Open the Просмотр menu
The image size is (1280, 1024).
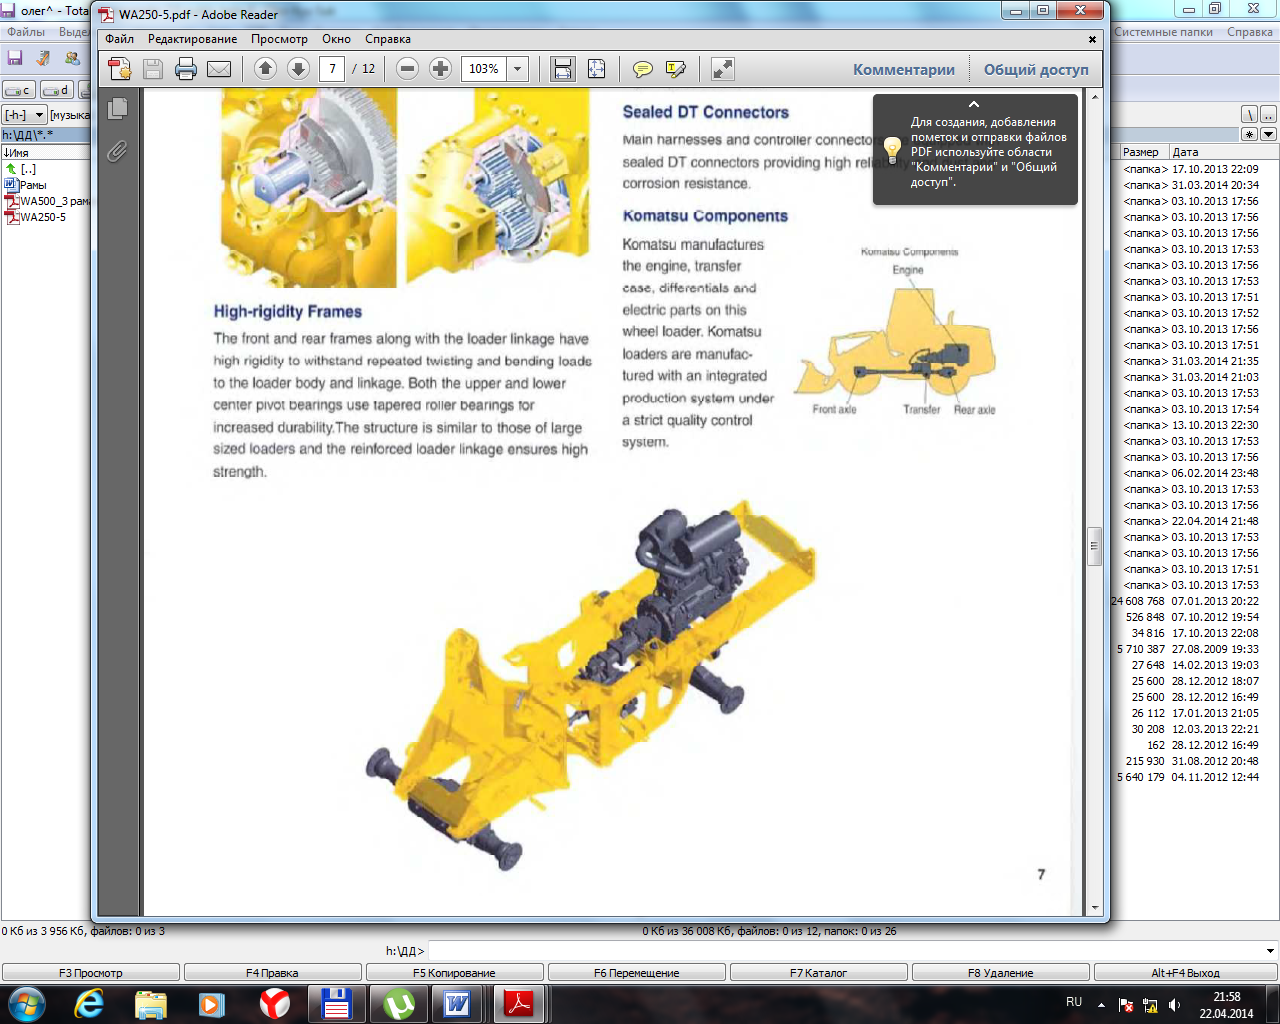pos(279,39)
